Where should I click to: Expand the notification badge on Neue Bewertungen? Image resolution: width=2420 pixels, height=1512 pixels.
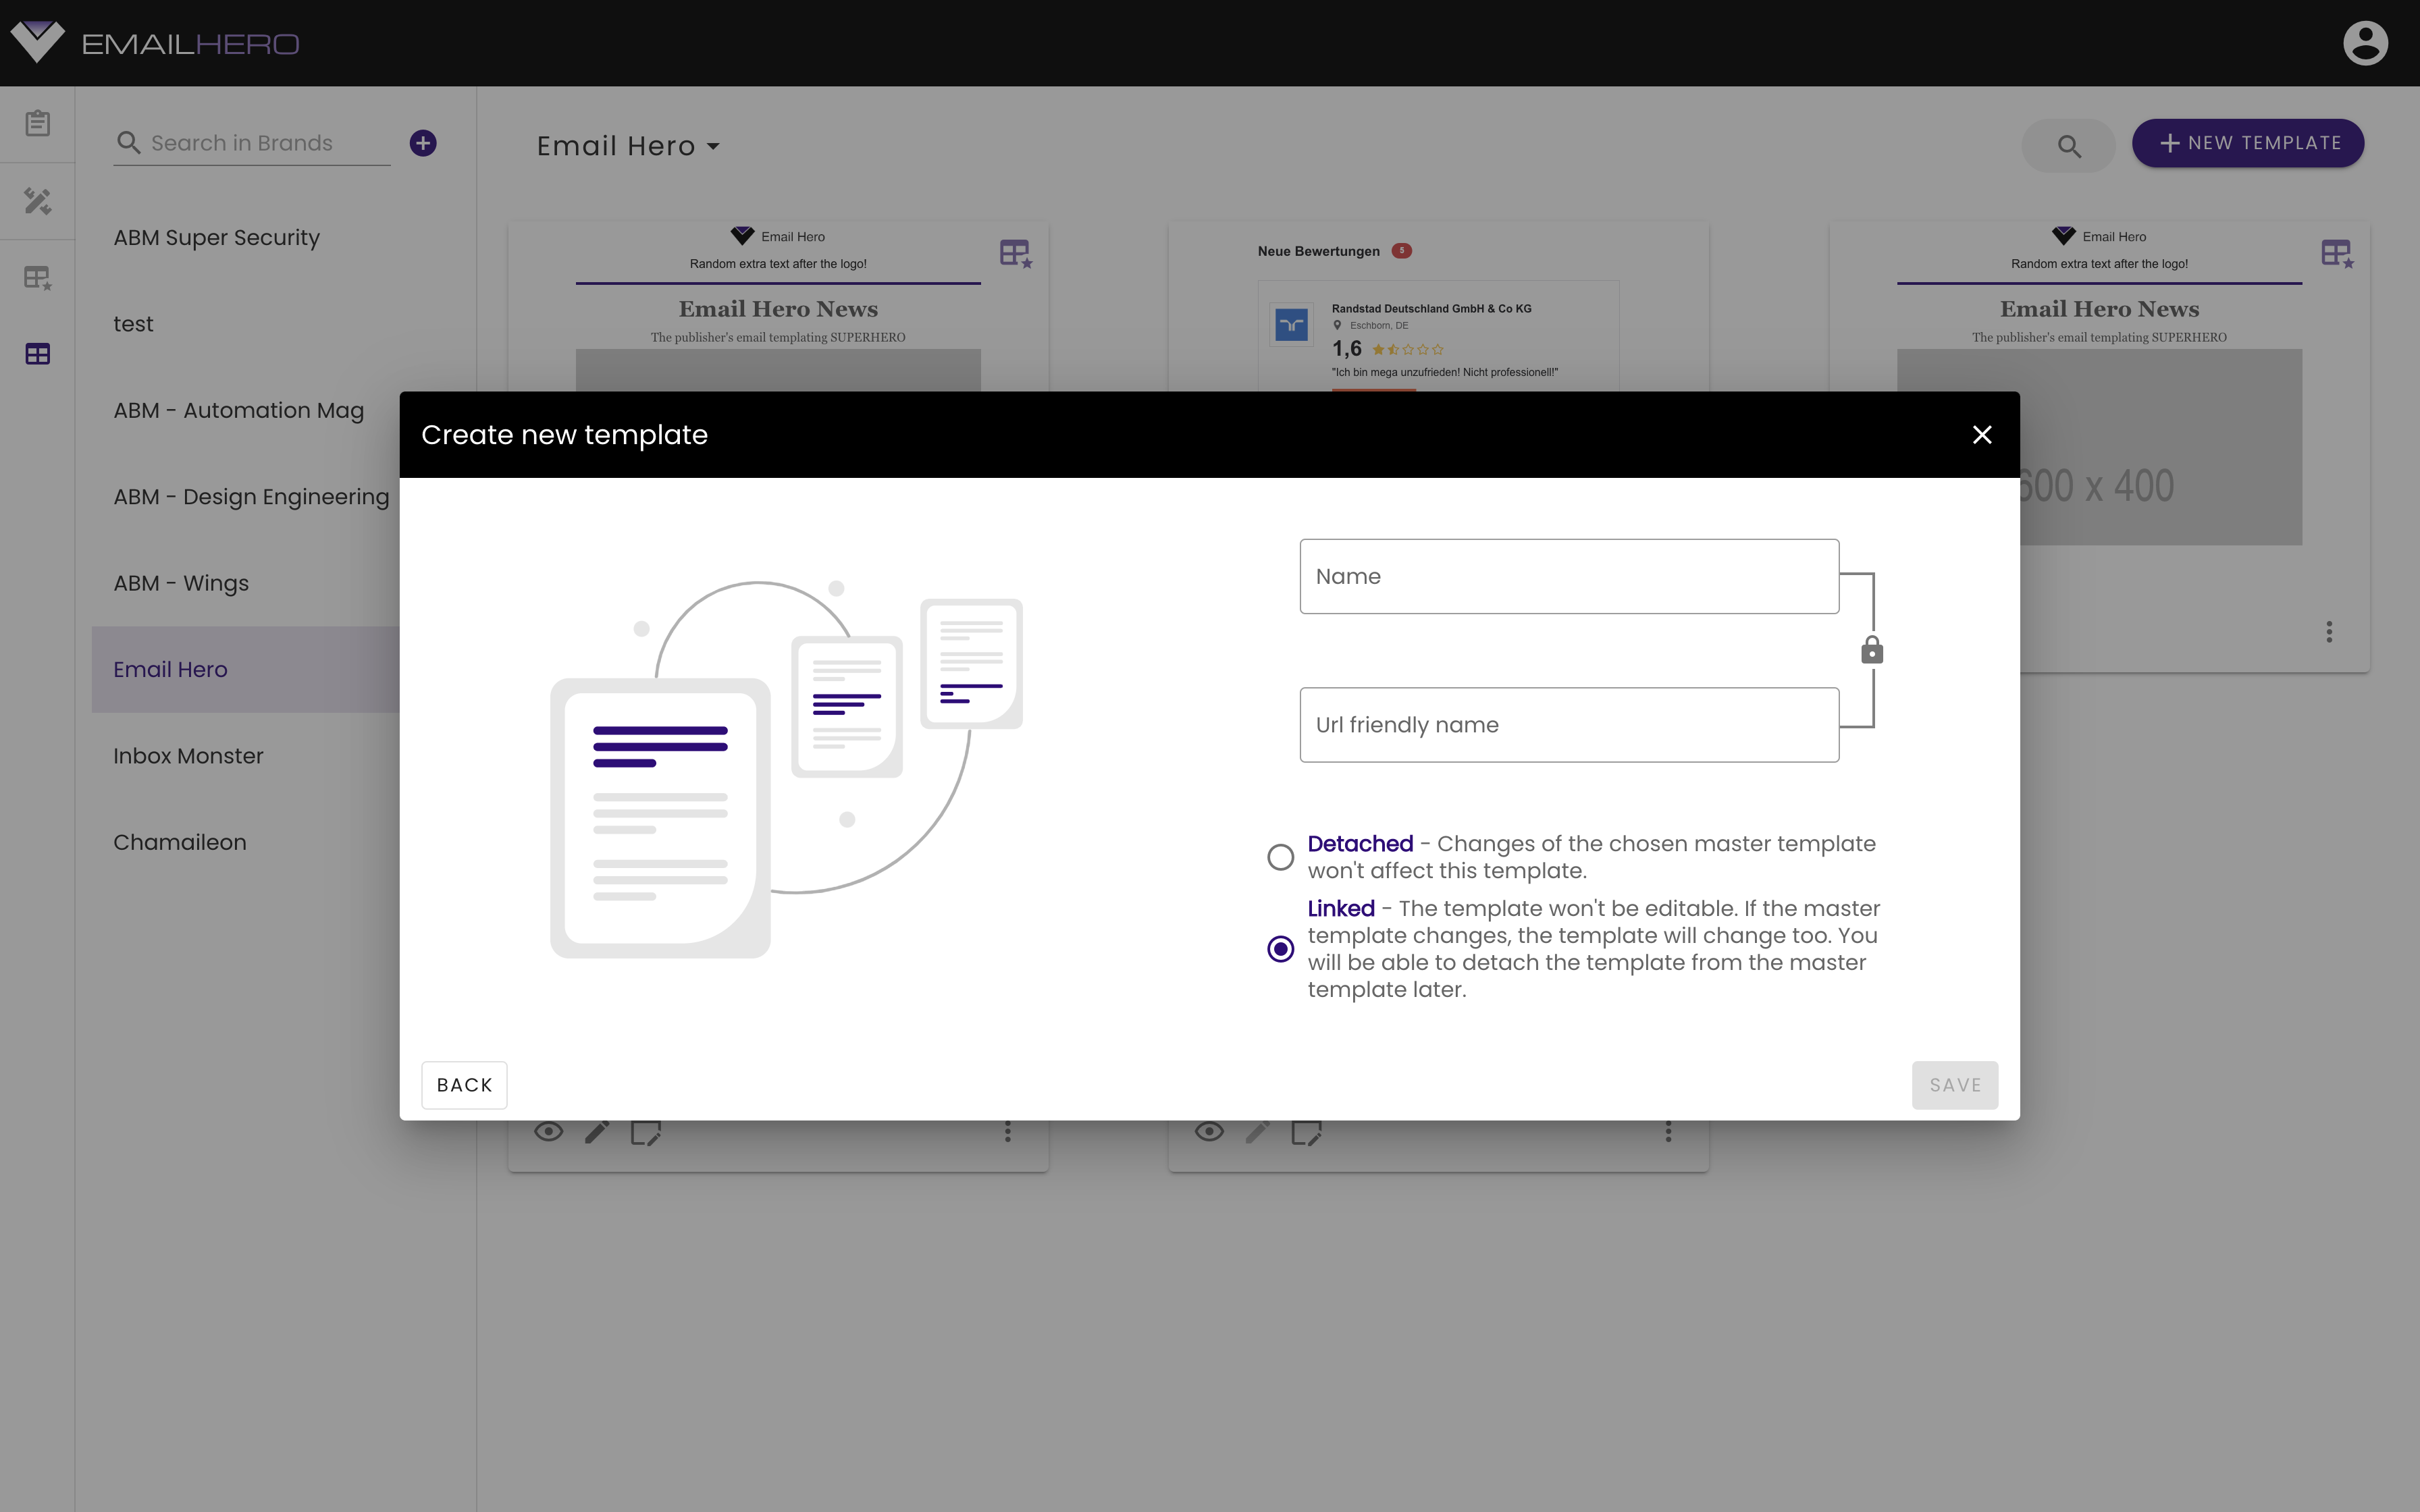1401,251
